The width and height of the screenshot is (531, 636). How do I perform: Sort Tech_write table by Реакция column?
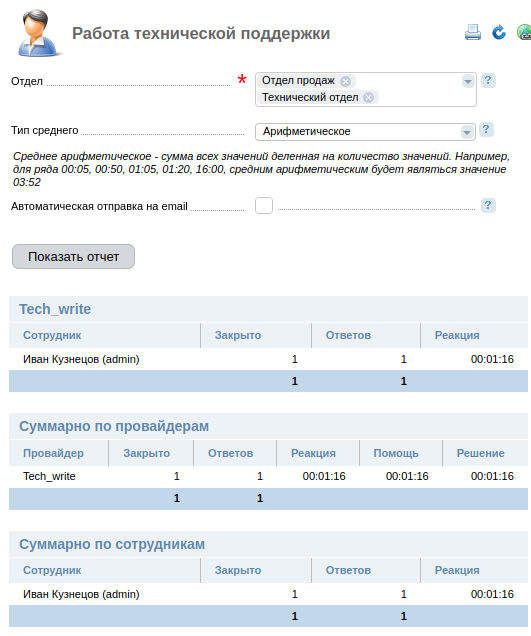[x=457, y=335]
